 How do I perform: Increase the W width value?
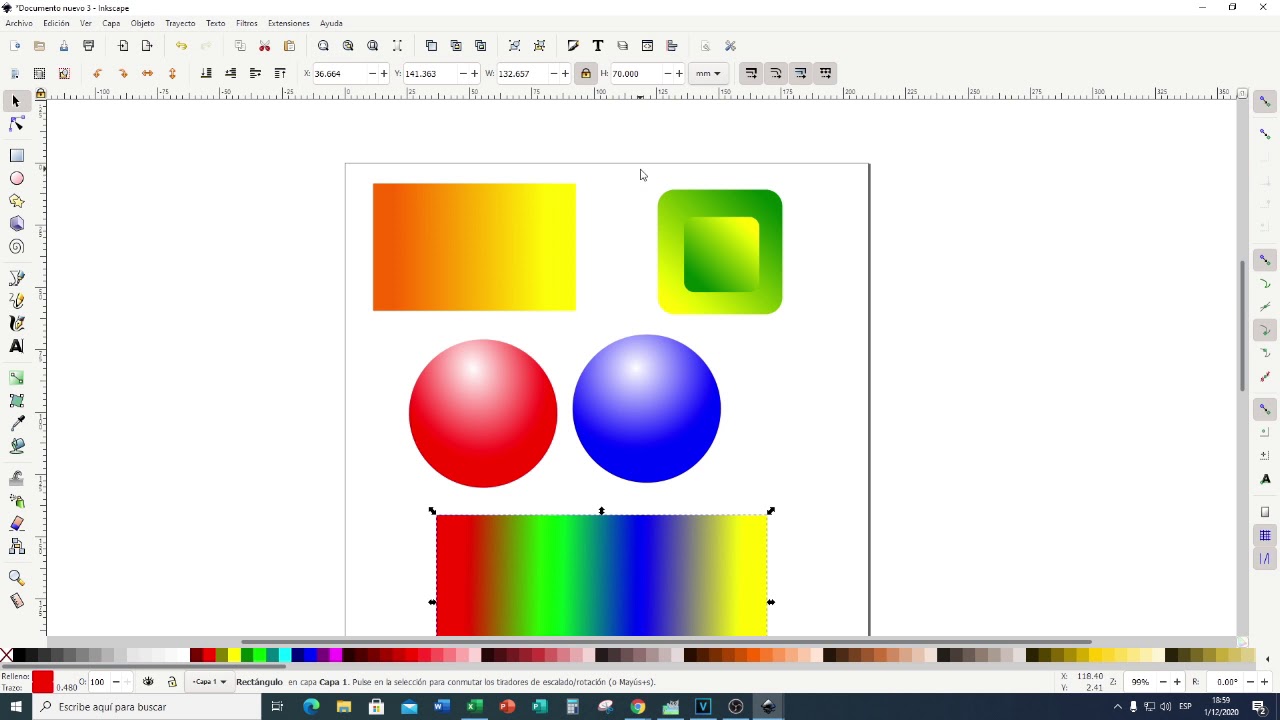tap(566, 73)
